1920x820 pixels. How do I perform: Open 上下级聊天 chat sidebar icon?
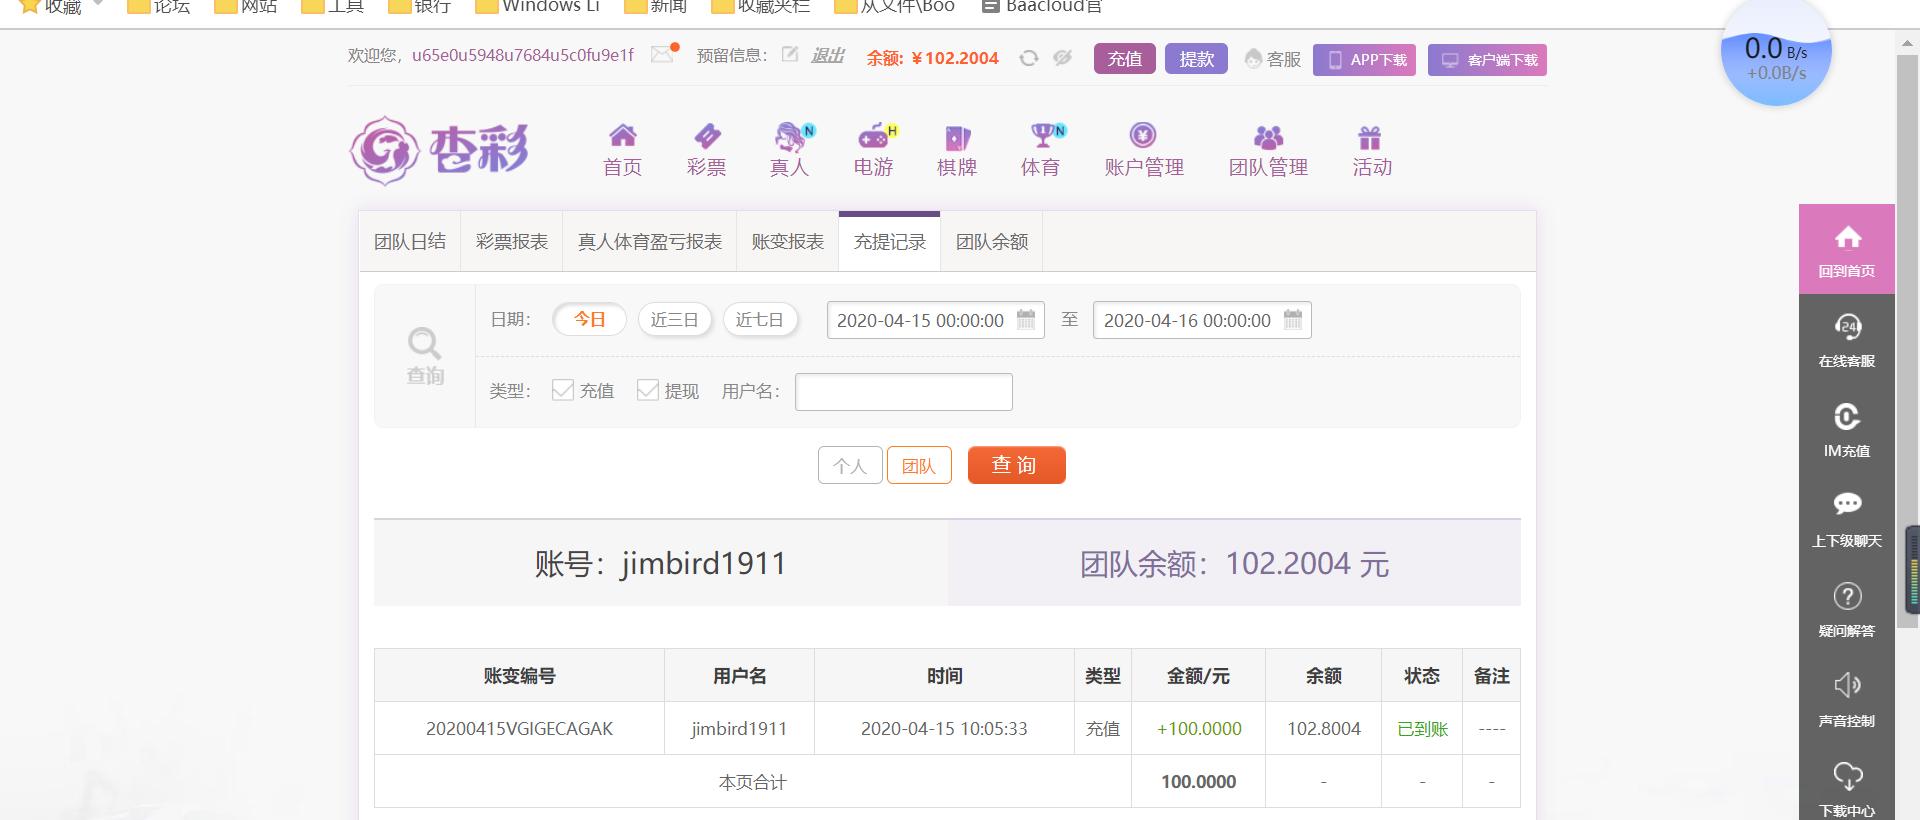click(x=1847, y=520)
